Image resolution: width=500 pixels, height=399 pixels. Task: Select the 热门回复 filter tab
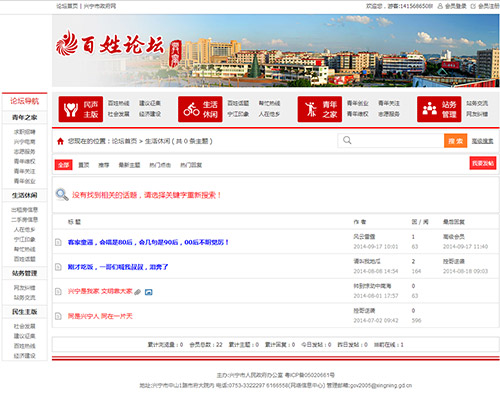coord(191,165)
